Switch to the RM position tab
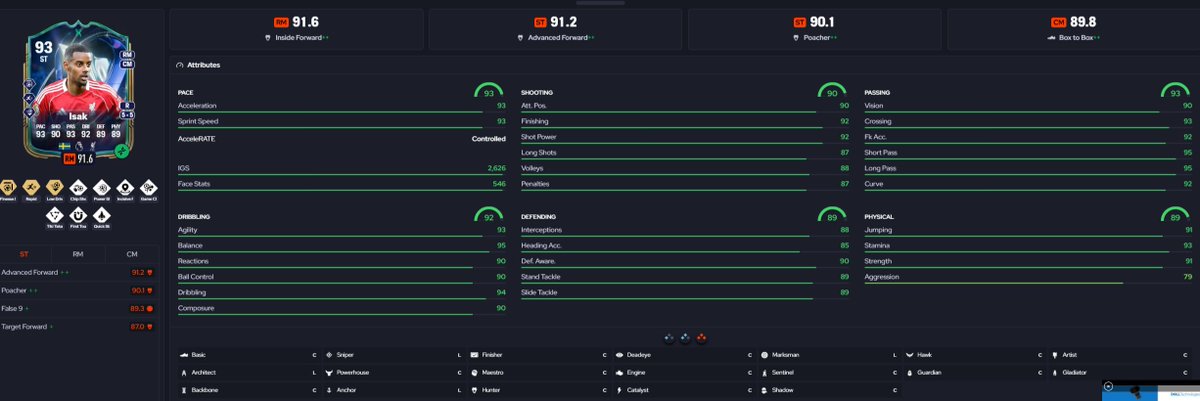1200x401 pixels. [x=78, y=254]
